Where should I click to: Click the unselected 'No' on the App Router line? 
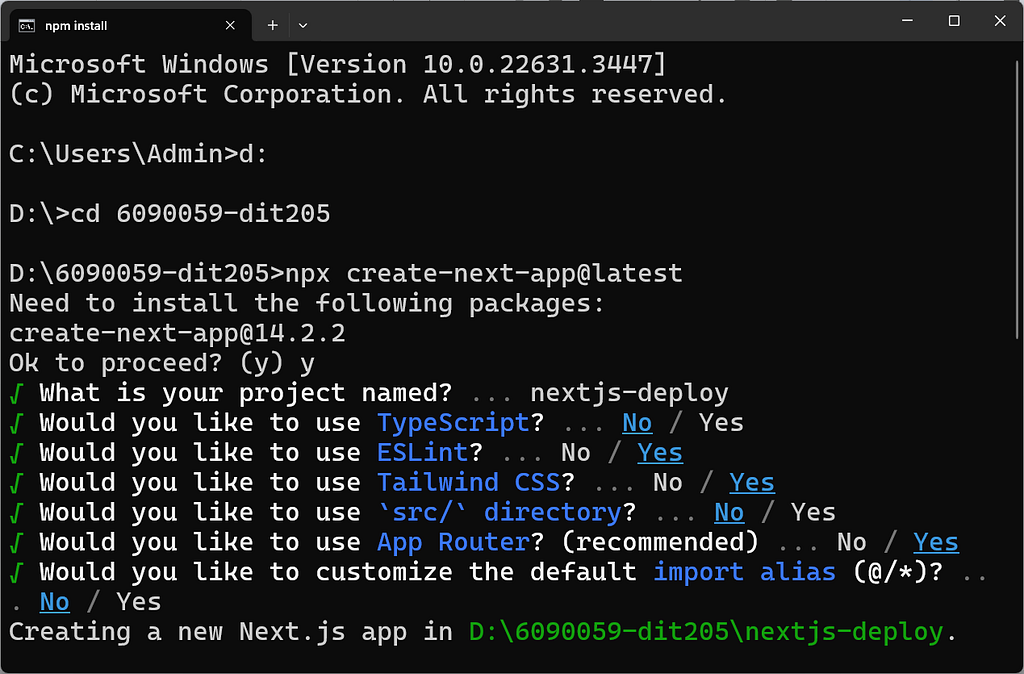coord(852,543)
